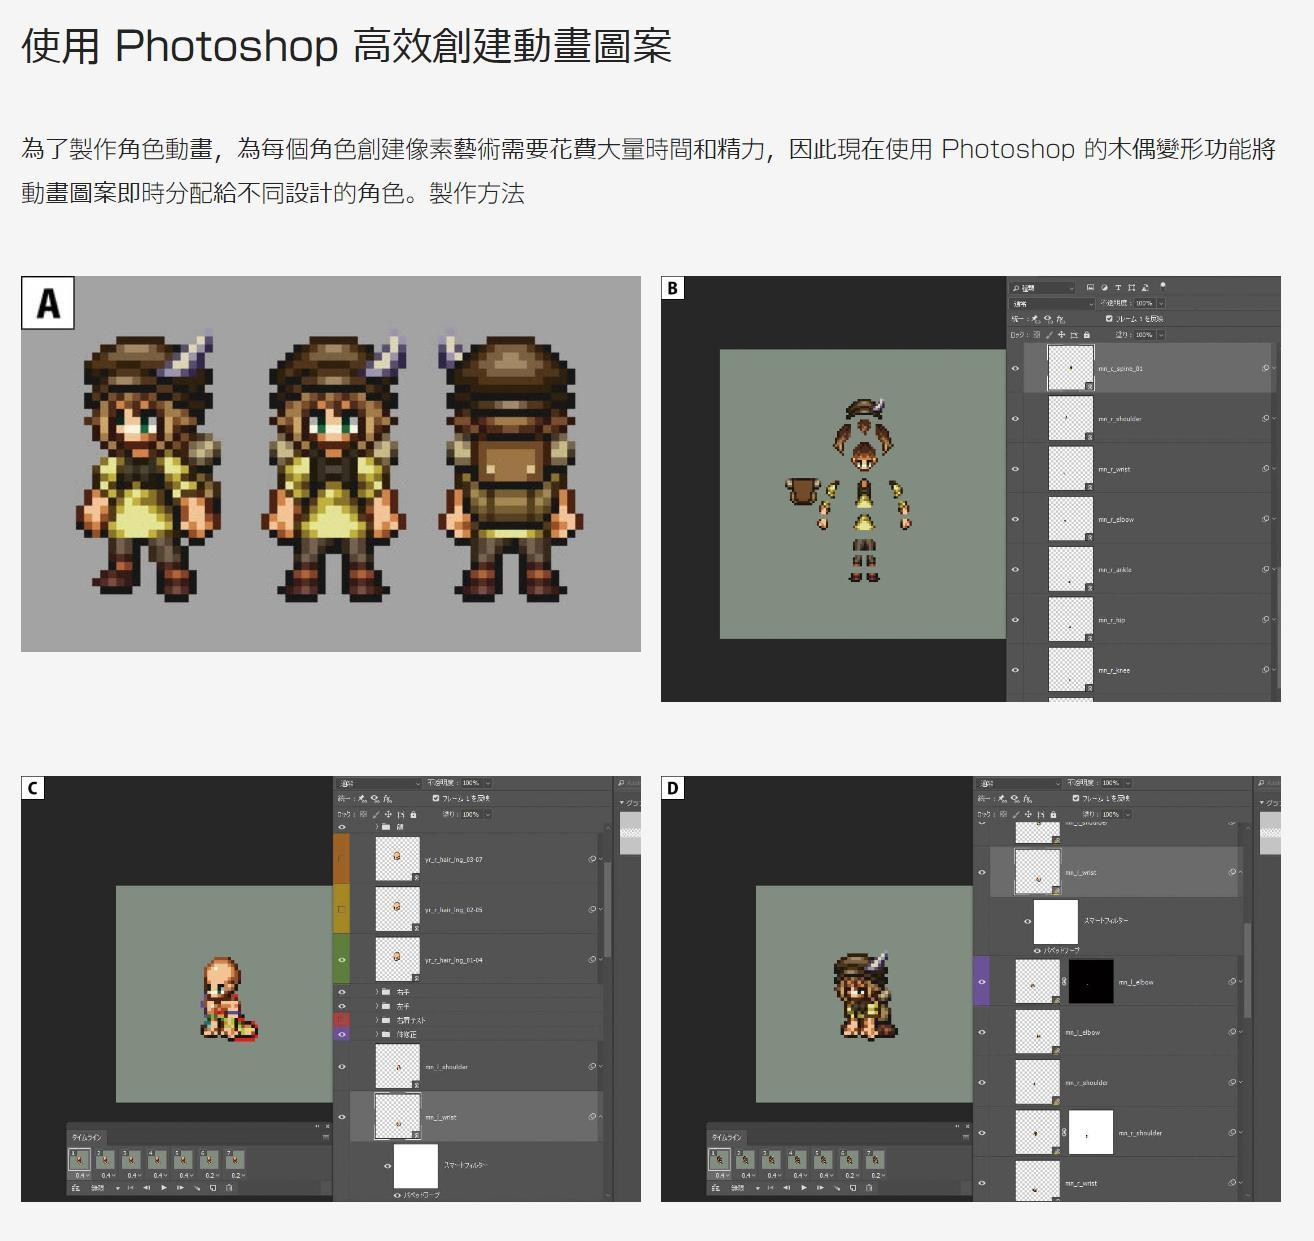Click delete frame trash icon, figure C timeline
The image size is (1314, 1241).
click(x=229, y=1188)
